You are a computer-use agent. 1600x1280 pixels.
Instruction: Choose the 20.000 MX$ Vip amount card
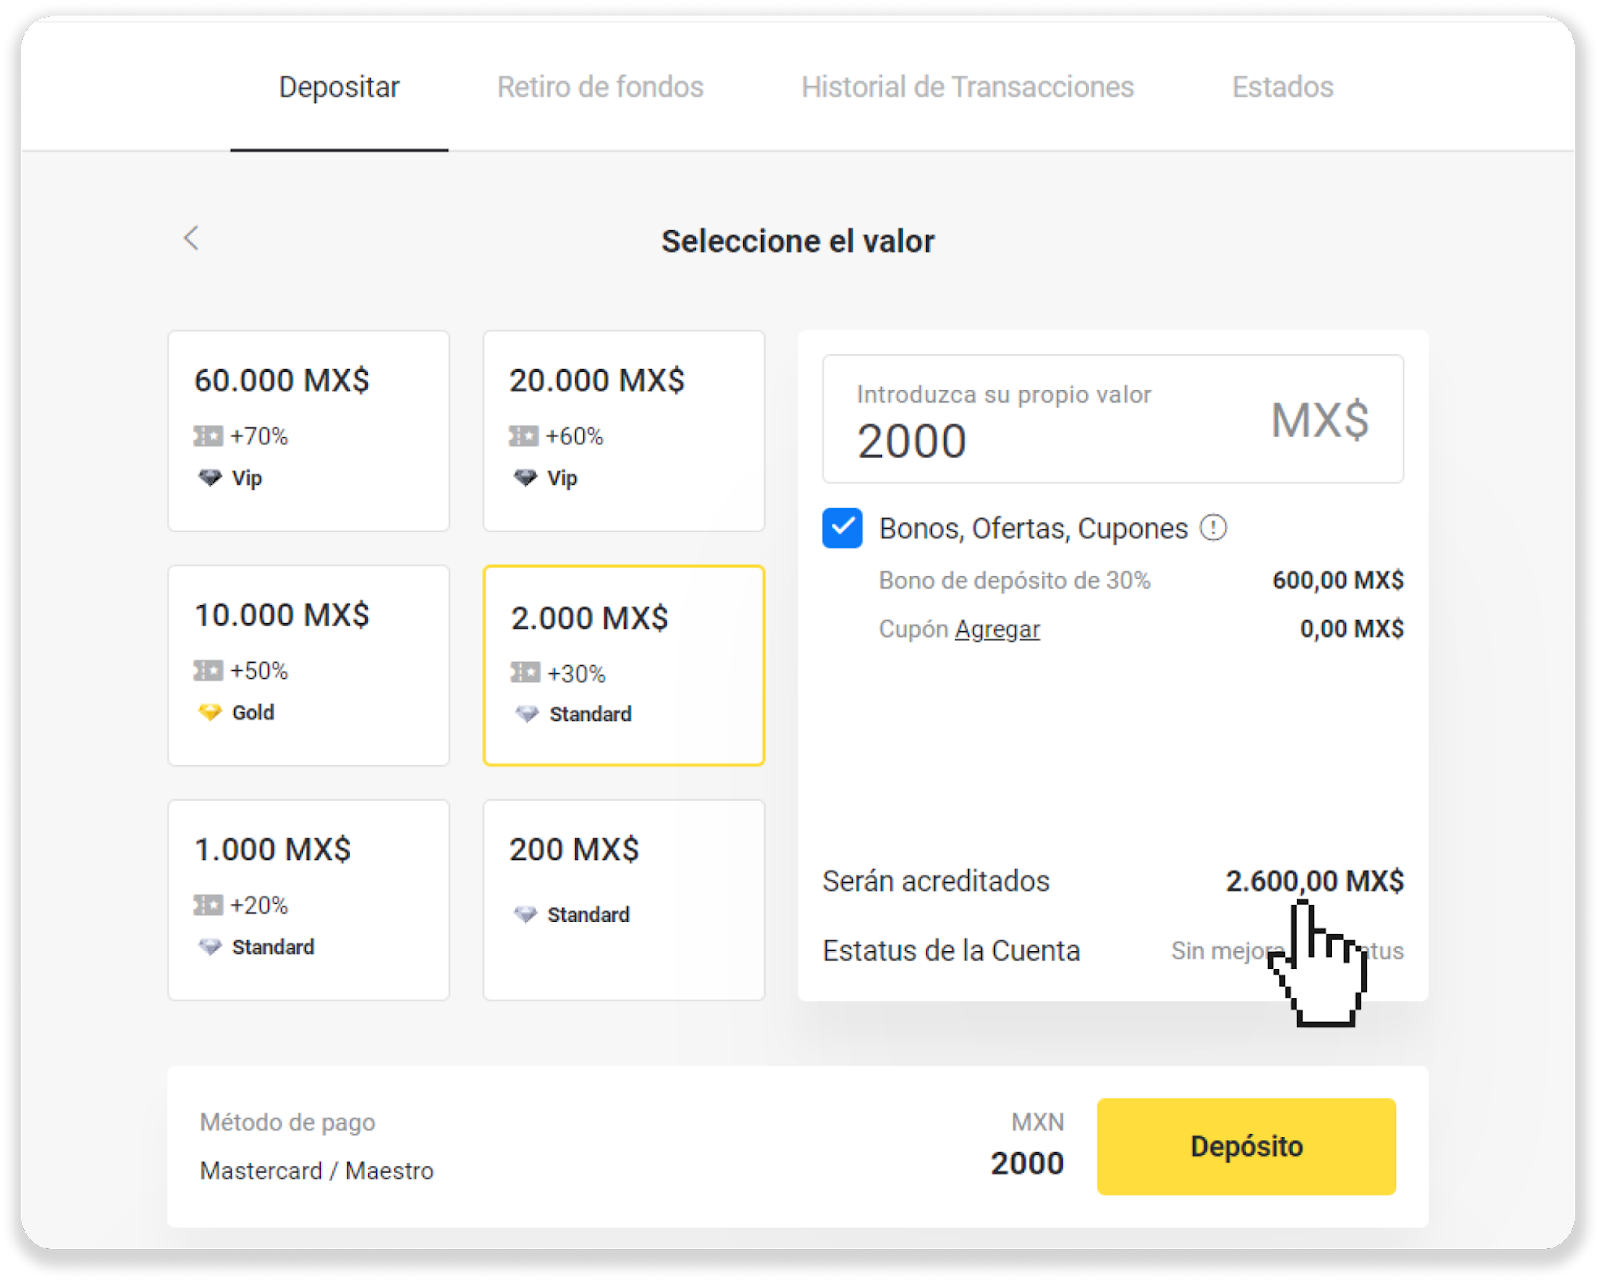(x=623, y=430)
